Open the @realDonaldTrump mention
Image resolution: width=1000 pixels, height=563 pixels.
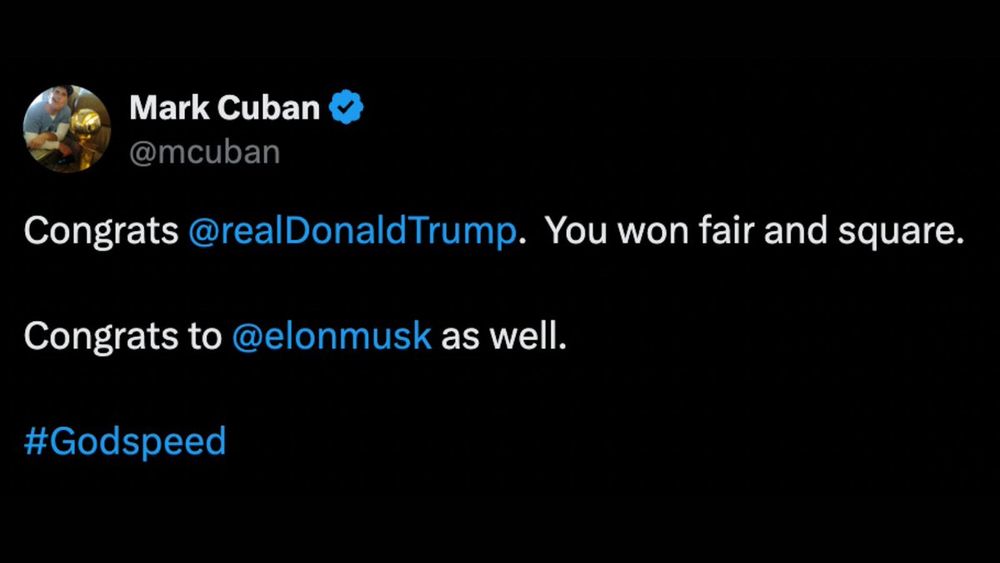pos(353,231)
